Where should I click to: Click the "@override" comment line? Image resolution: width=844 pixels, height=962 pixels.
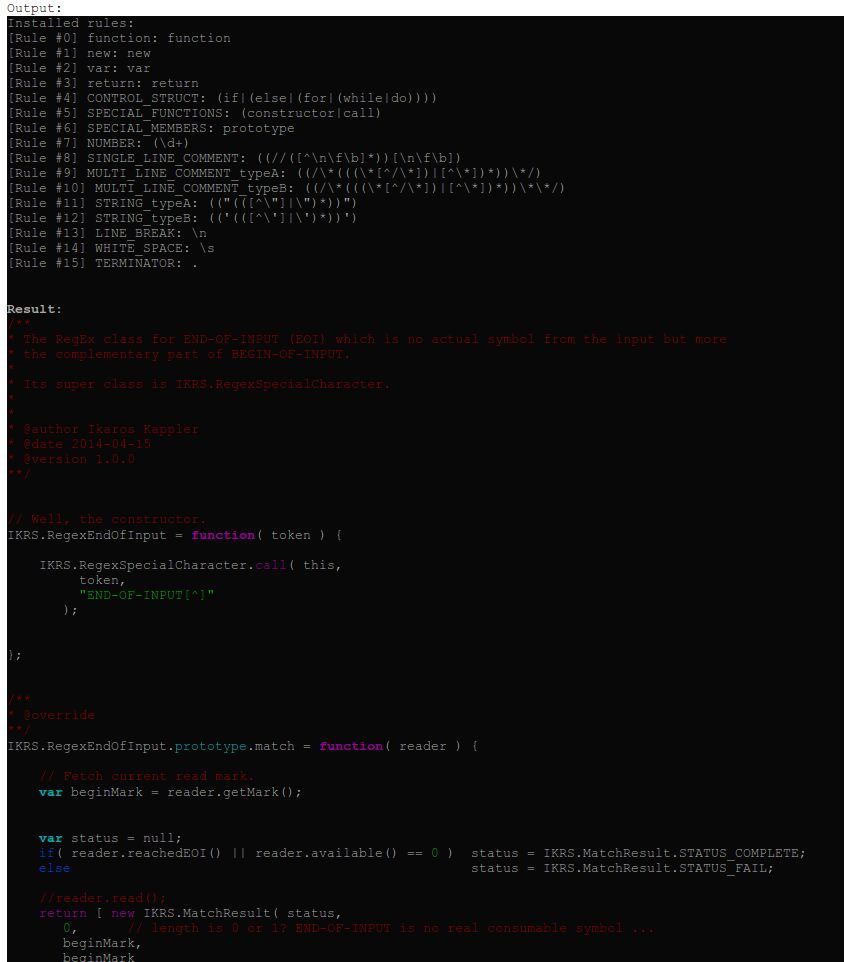point(54,716)
